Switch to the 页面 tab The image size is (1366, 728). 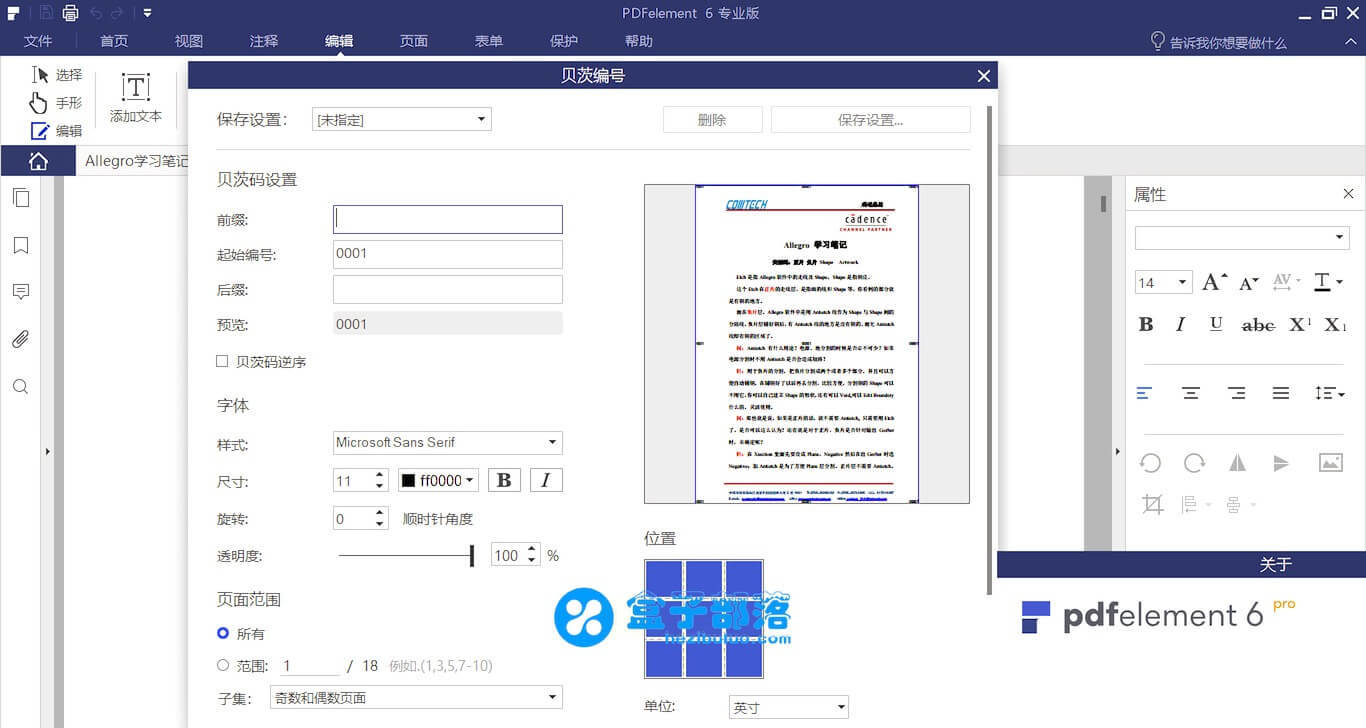point(414,41)
